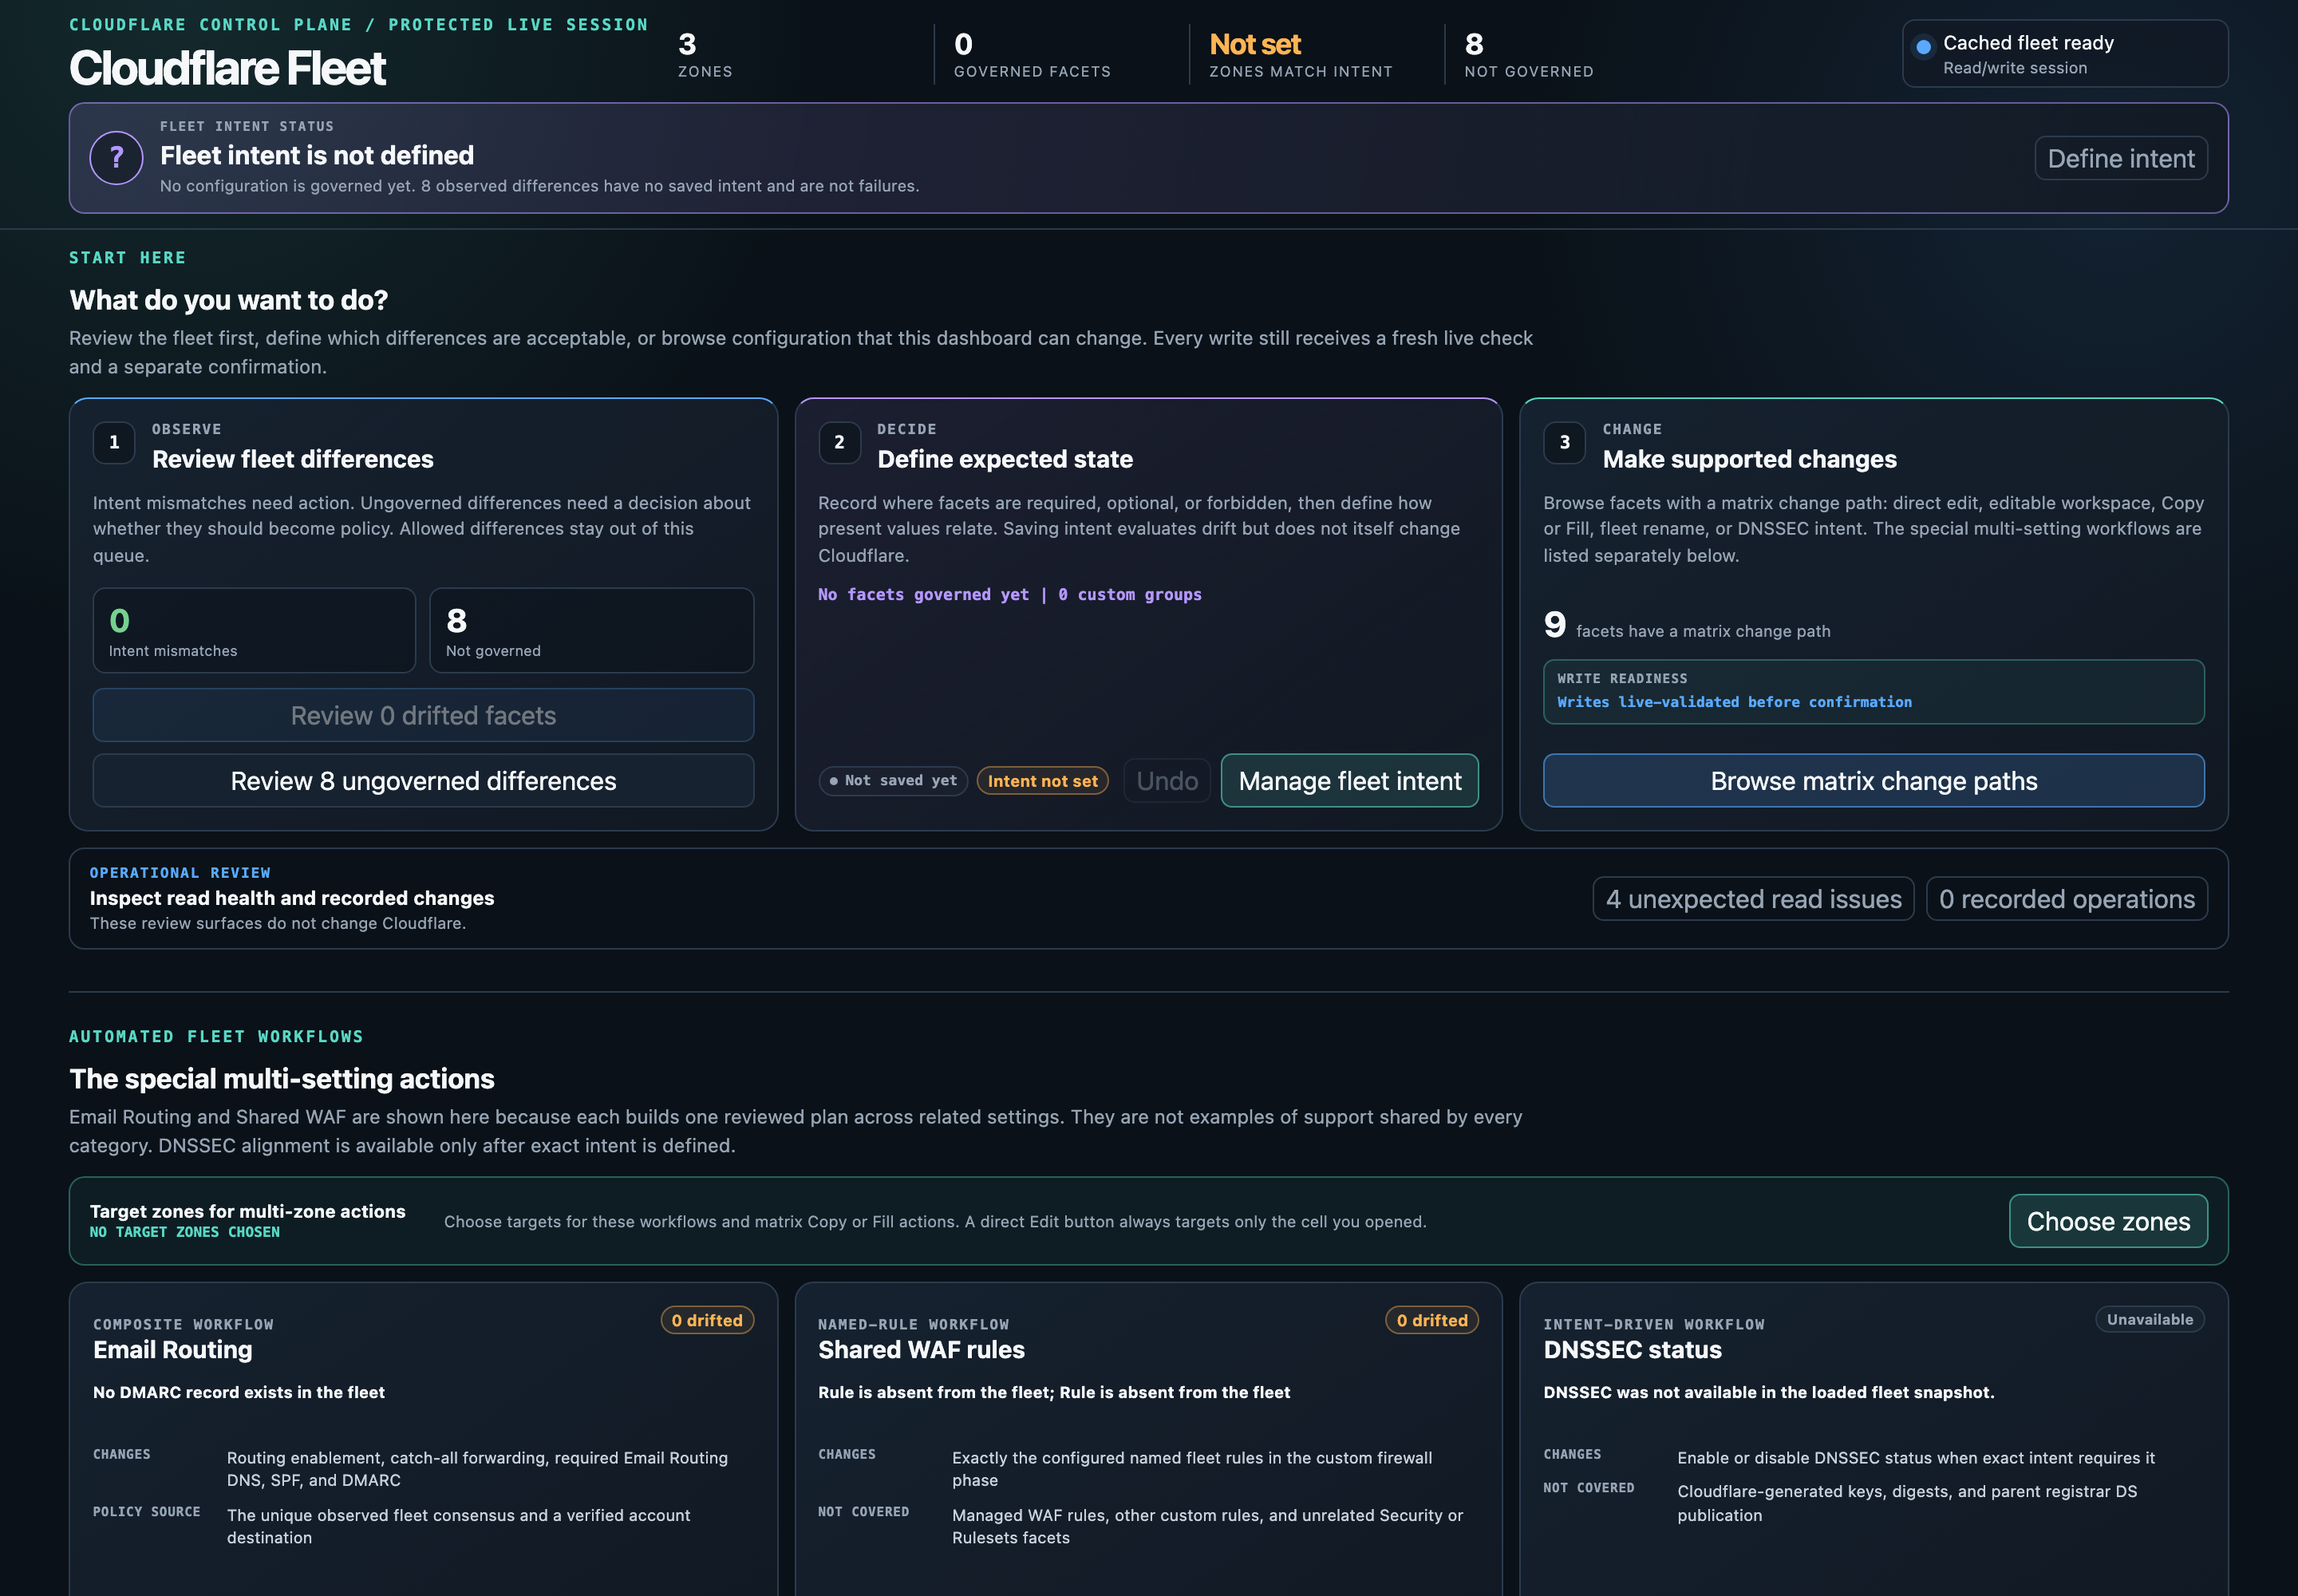Click the Cached fleet ready status panel
This screenshot has width=2298, height=1596.
[x=2064, y=54]
